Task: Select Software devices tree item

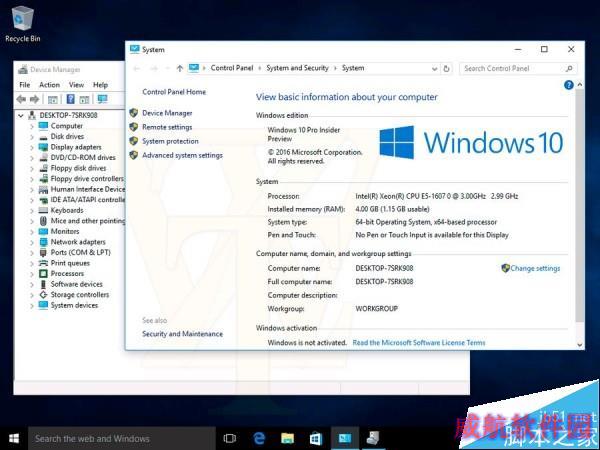Action: pos(77,284)
